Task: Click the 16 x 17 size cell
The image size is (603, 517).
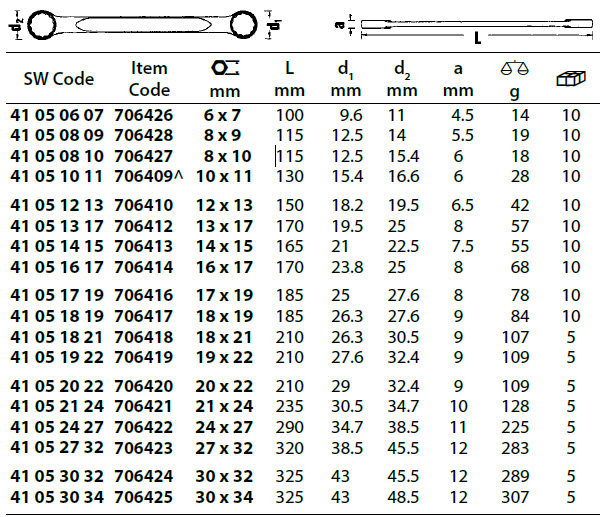Action: point(225,267)
